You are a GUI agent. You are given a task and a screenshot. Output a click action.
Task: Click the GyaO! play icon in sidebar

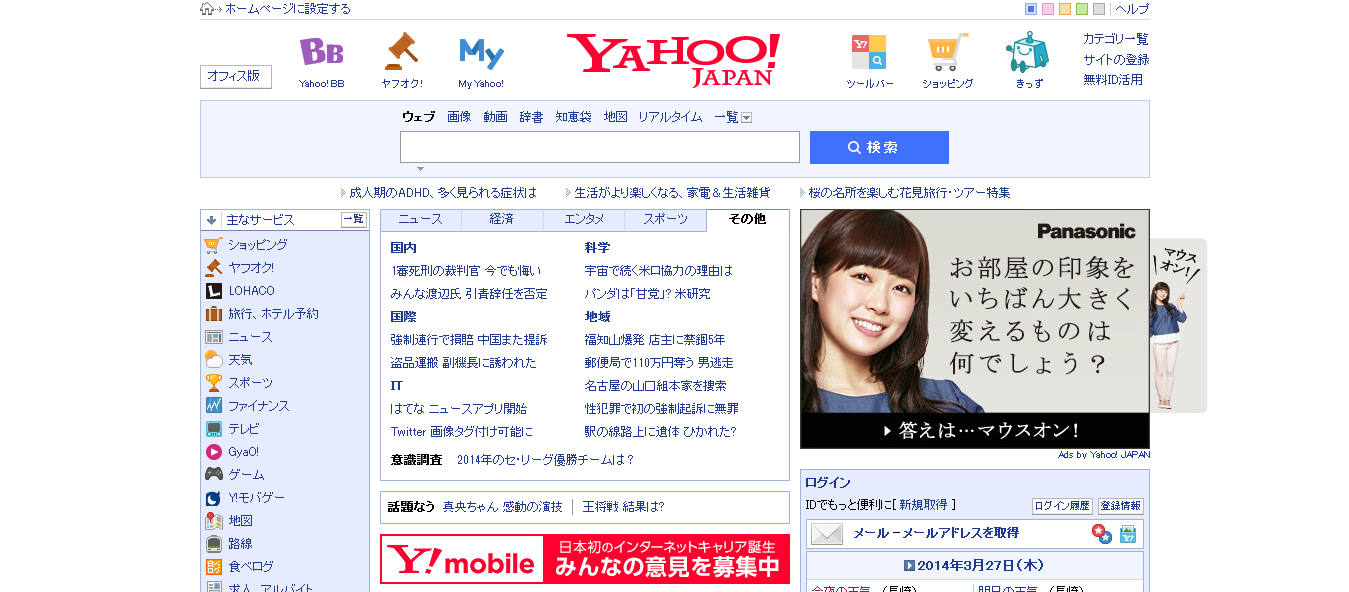click(213, 452)
